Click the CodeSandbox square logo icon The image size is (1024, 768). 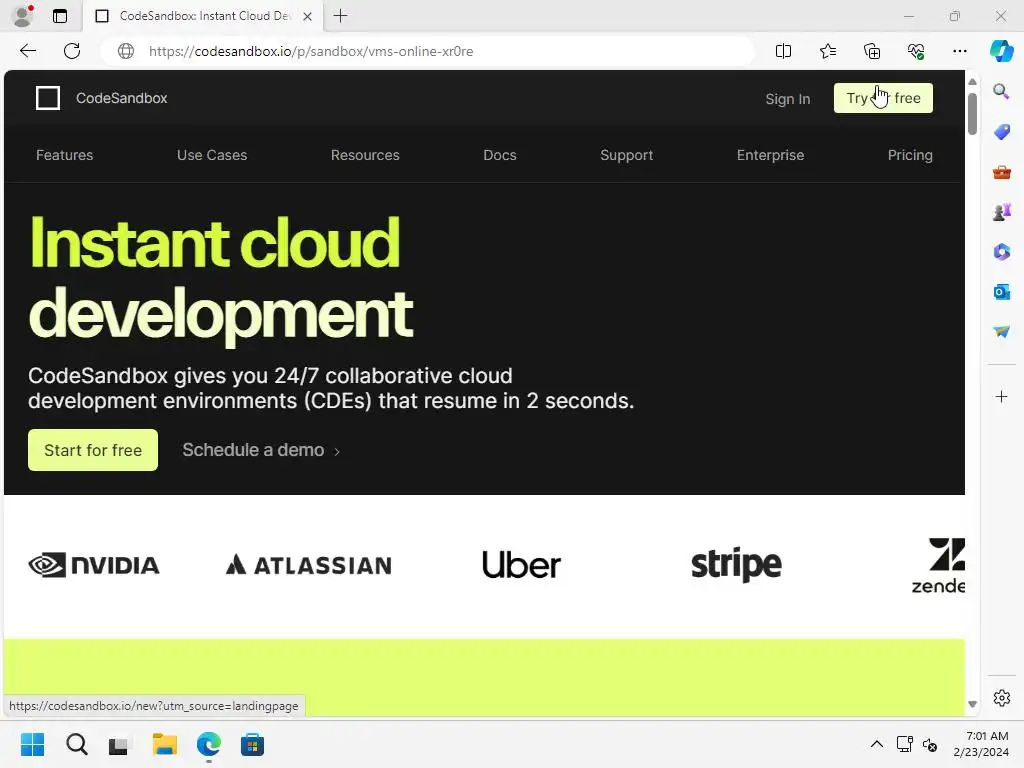48,98
